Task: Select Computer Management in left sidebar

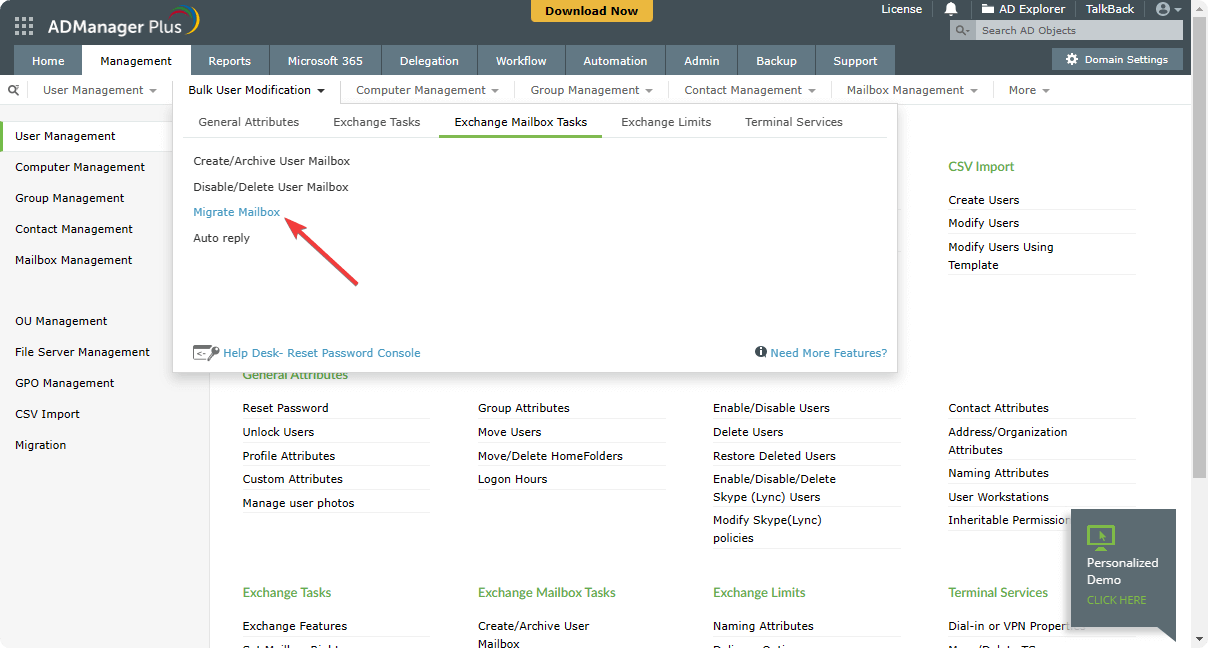Action: point(80,167)
